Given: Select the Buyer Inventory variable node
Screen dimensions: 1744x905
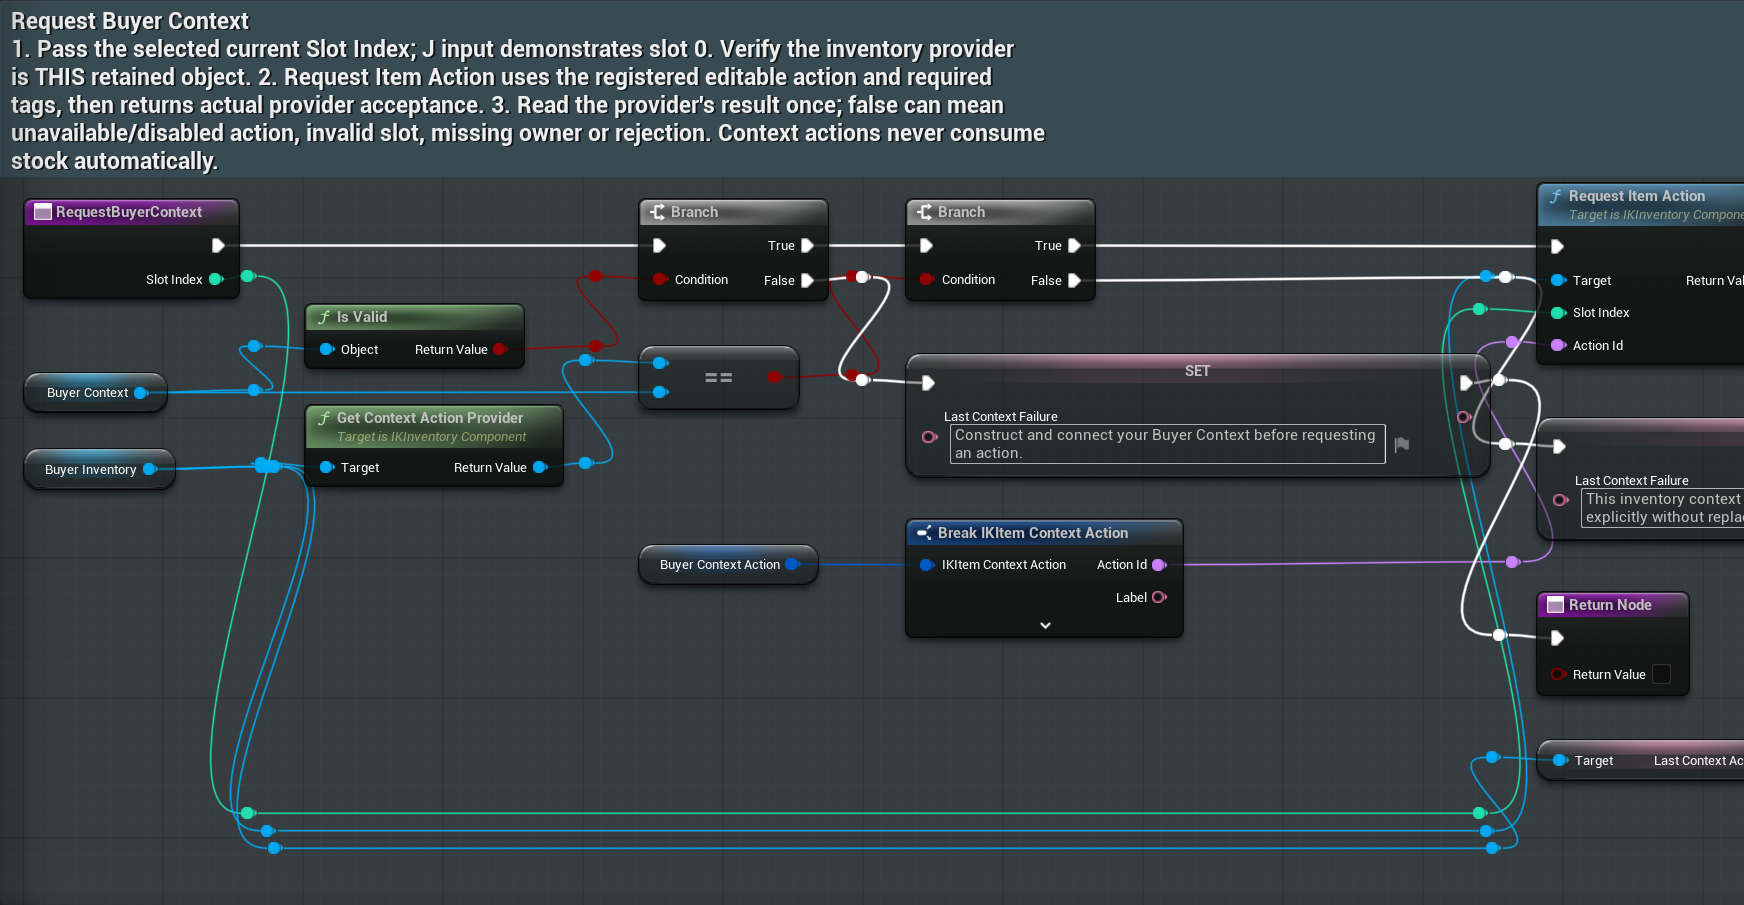Looking at the screenshot, I should tap(99, 470).
